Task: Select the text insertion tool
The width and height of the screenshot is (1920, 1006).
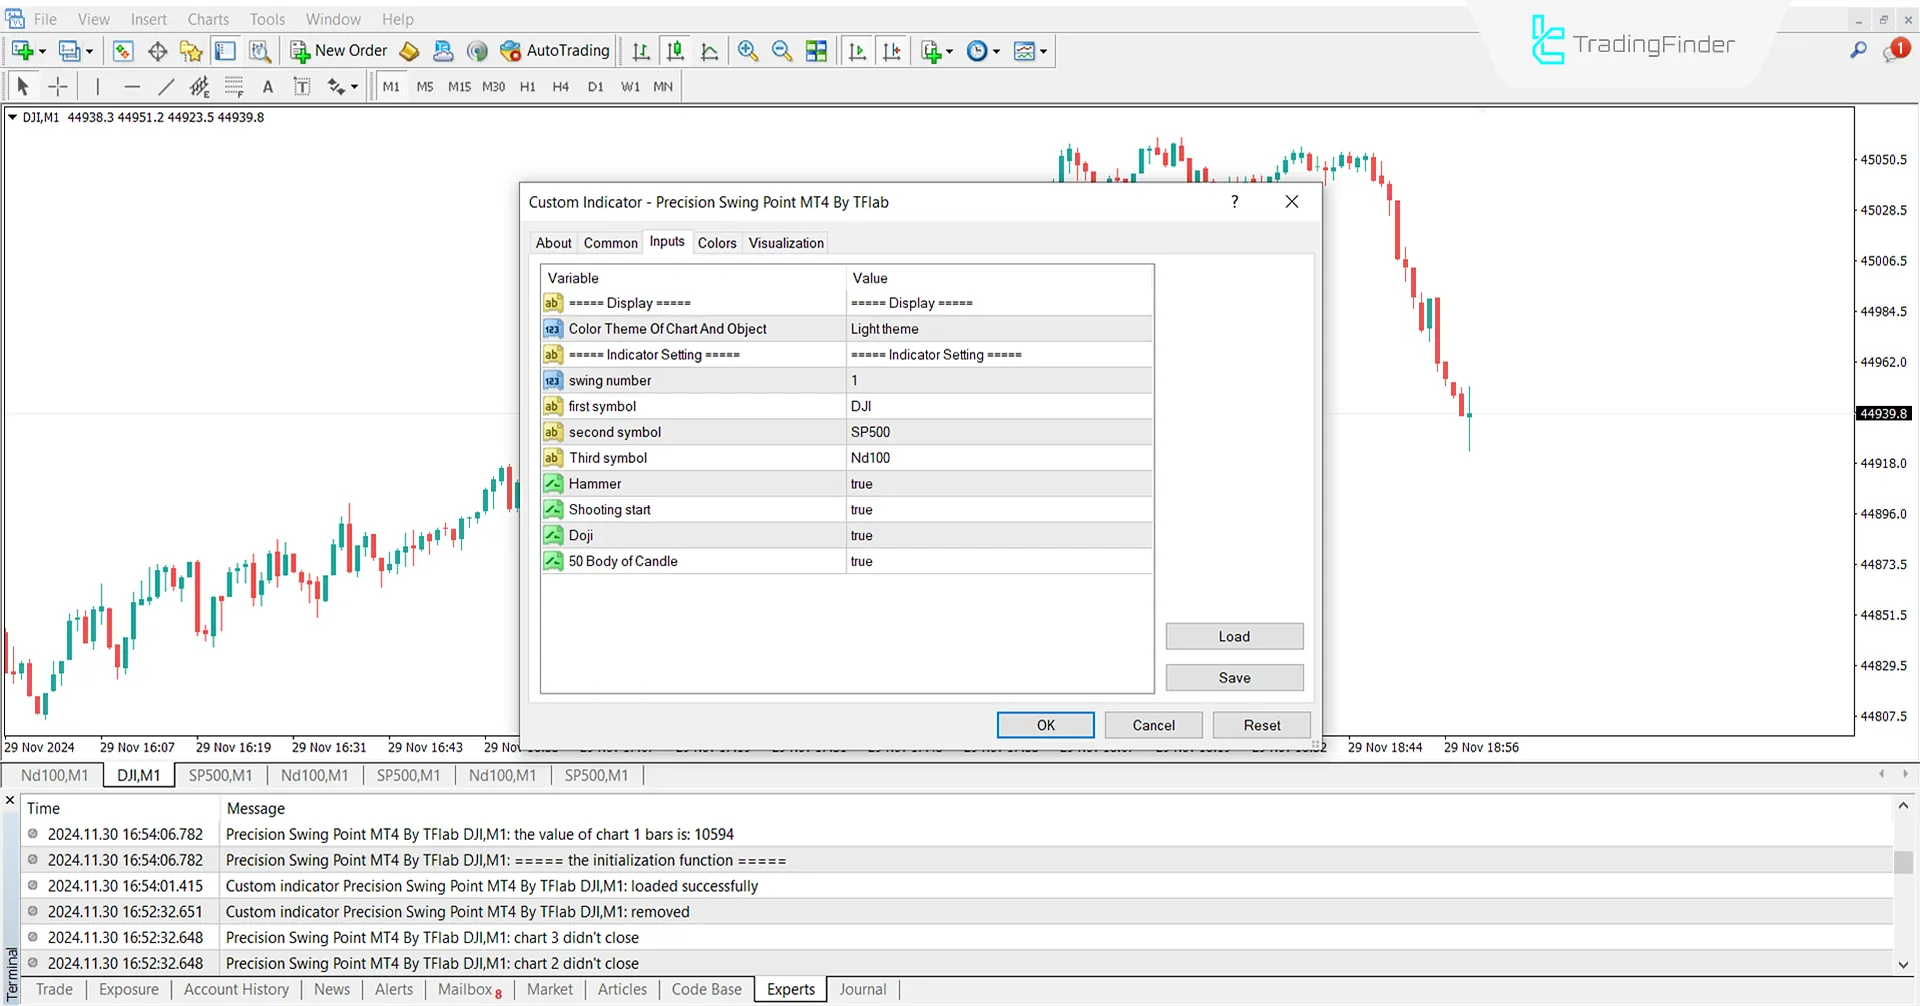Action: tap(267, 87)
